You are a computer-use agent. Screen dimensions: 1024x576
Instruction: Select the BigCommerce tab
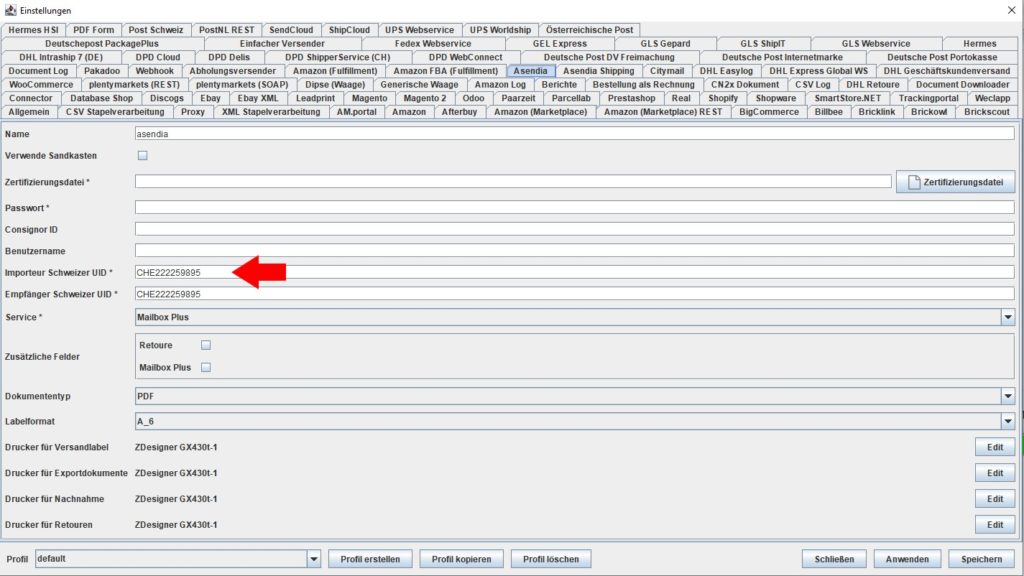[769, 112]
